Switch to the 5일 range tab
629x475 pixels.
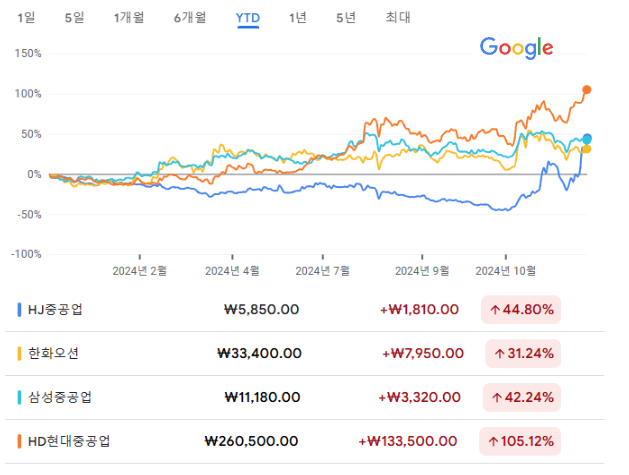pos(74,18)
